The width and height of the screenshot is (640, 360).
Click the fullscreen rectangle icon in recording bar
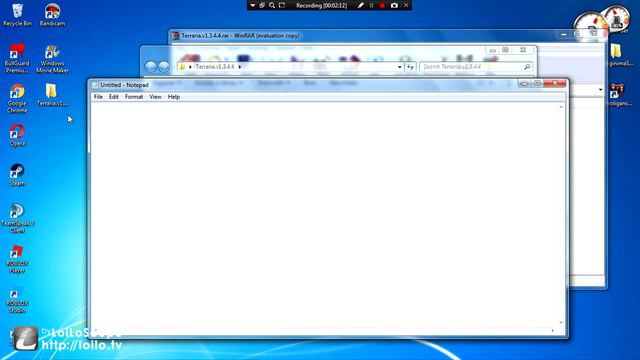tap(282, 5)
